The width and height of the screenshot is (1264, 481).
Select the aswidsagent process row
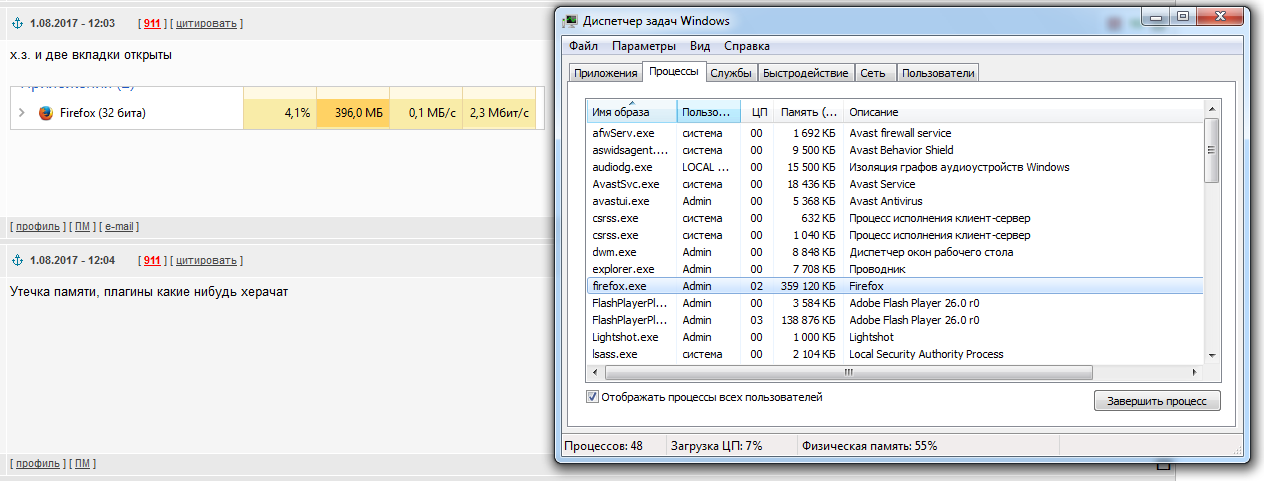tap(895, 150)
